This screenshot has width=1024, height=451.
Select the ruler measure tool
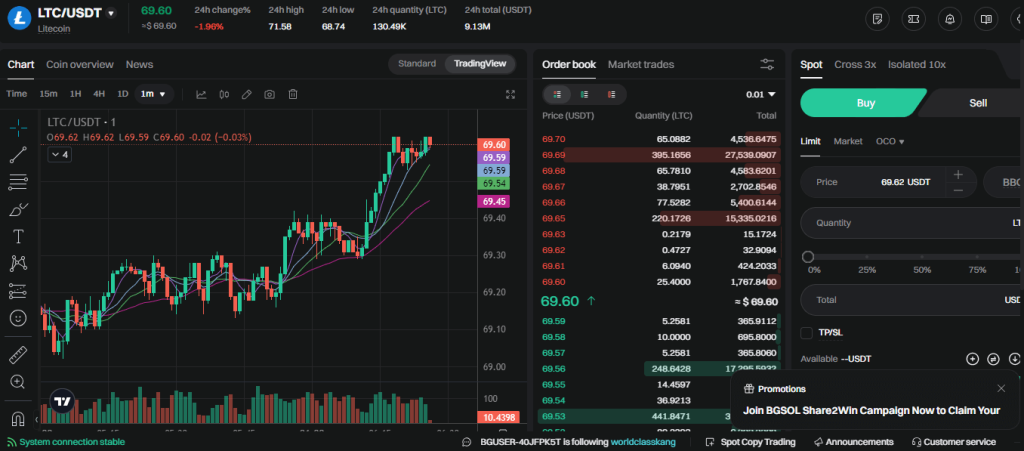[18, 354]
